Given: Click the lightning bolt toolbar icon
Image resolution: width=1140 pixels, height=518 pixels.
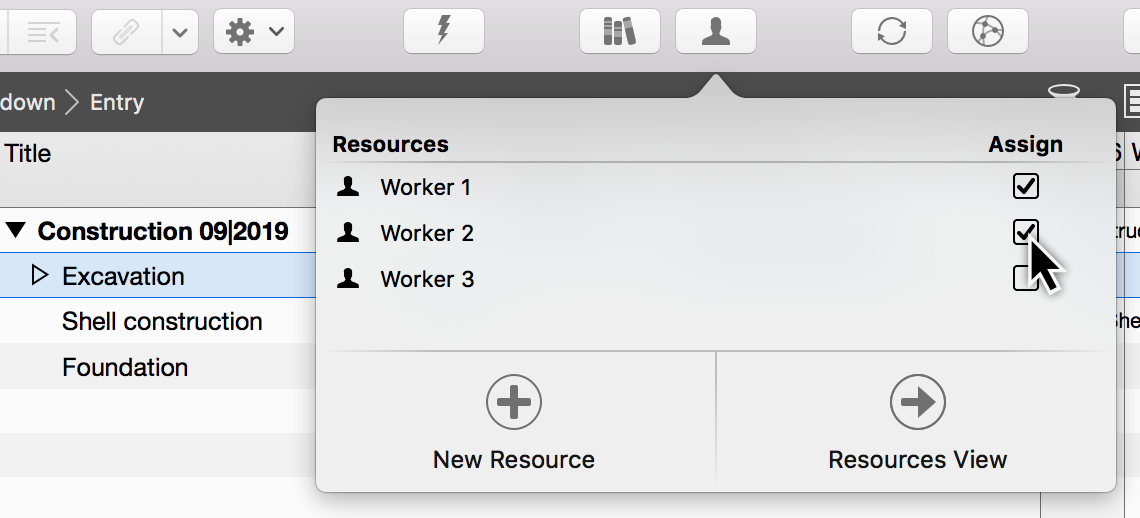Looking at the screenshot, I should (444, 31).
